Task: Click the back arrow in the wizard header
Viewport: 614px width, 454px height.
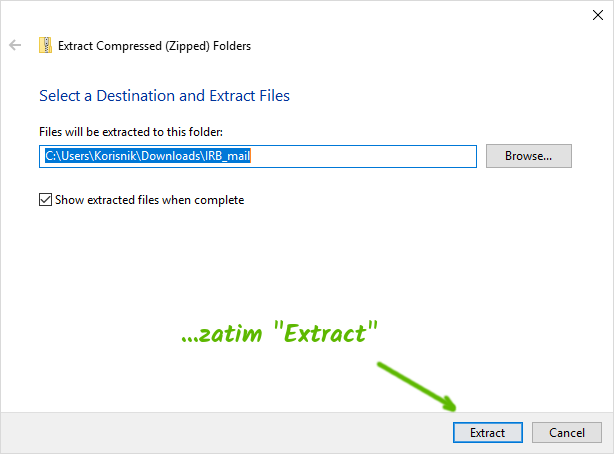Action: pyautogui.click(x=15, y=45)
